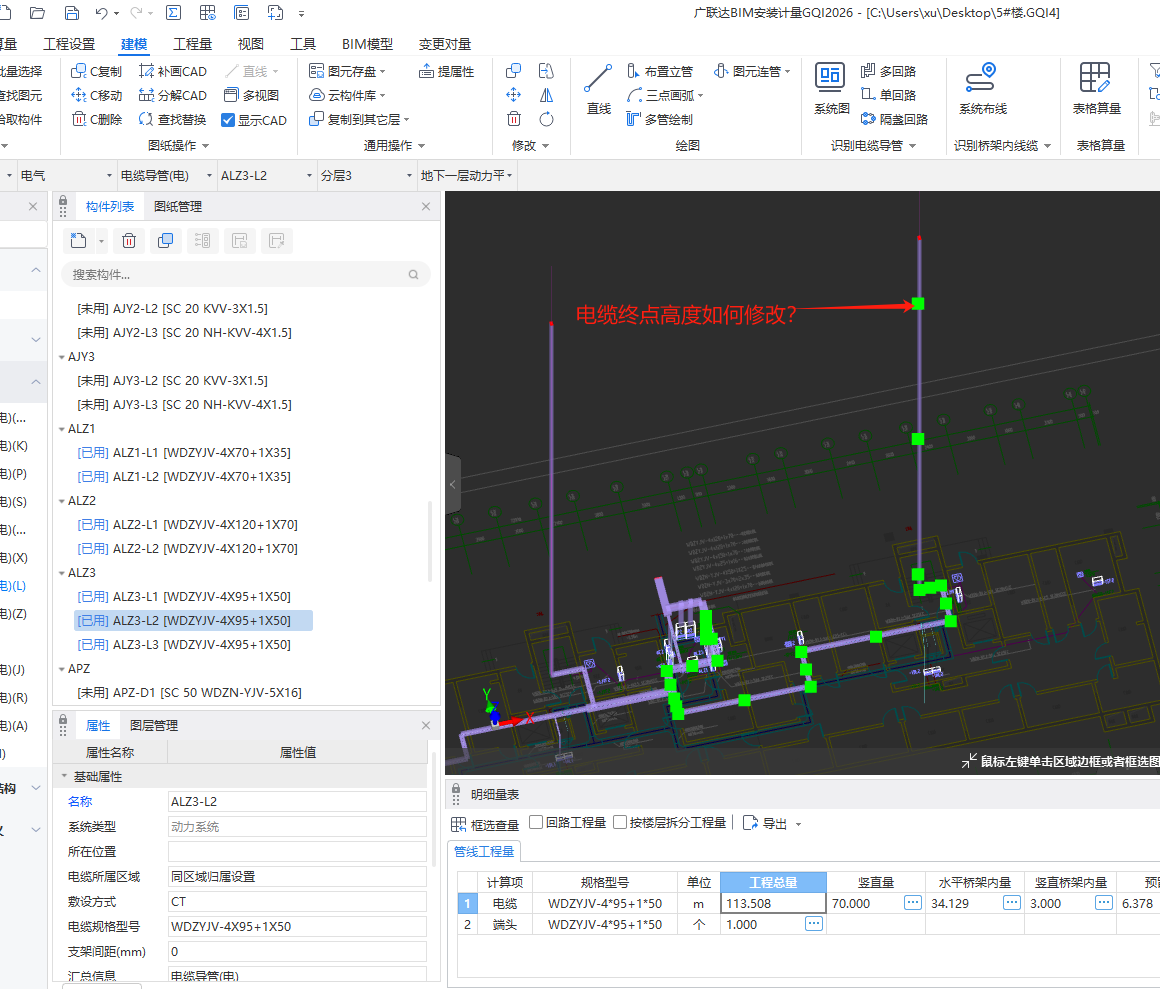The image size is (1160, 989).
Task: Click the 分解CAD tool
Action: pos(172,95)
